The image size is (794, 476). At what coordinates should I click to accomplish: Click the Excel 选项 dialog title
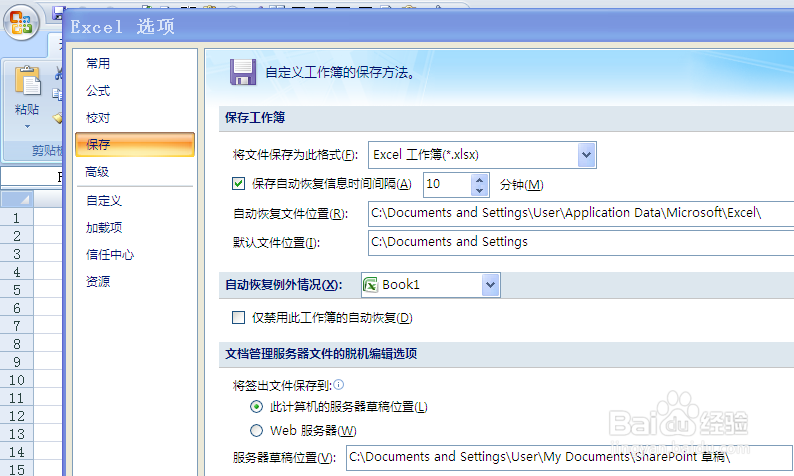point(123,26)
